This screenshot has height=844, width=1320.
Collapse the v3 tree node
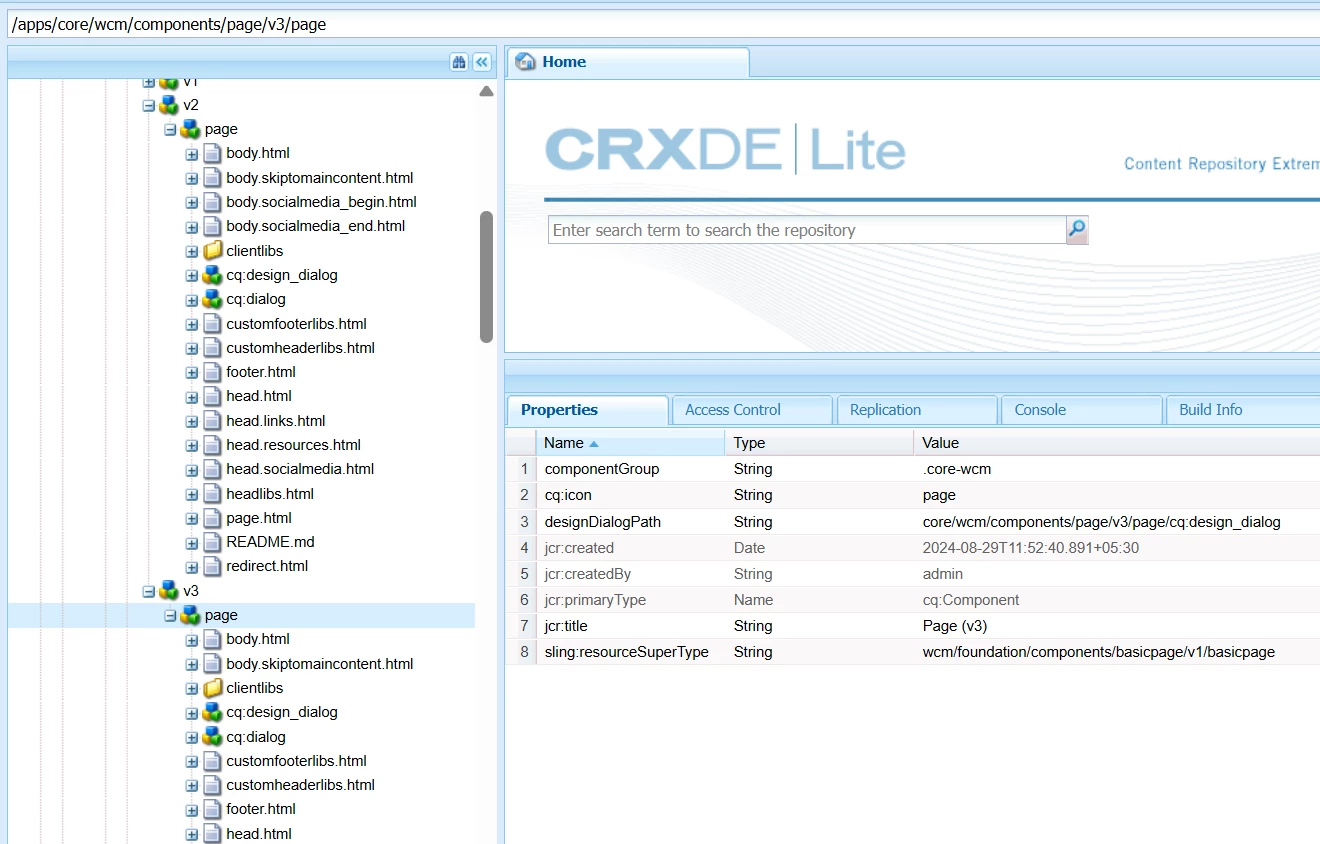(x=149, y=591)
